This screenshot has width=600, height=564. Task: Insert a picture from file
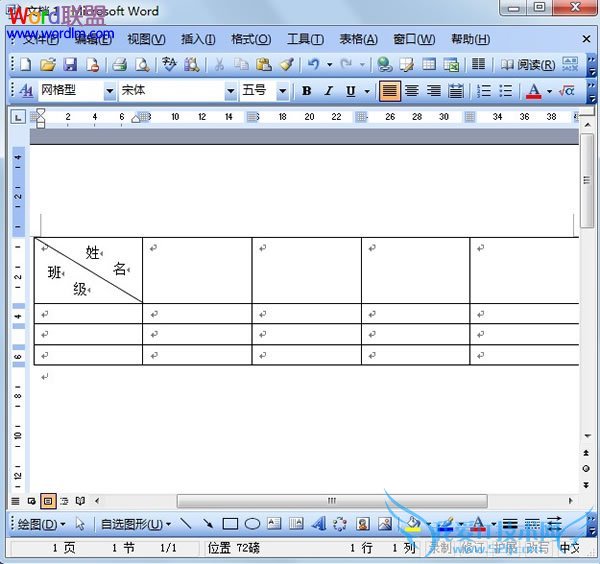click(385, 523)
